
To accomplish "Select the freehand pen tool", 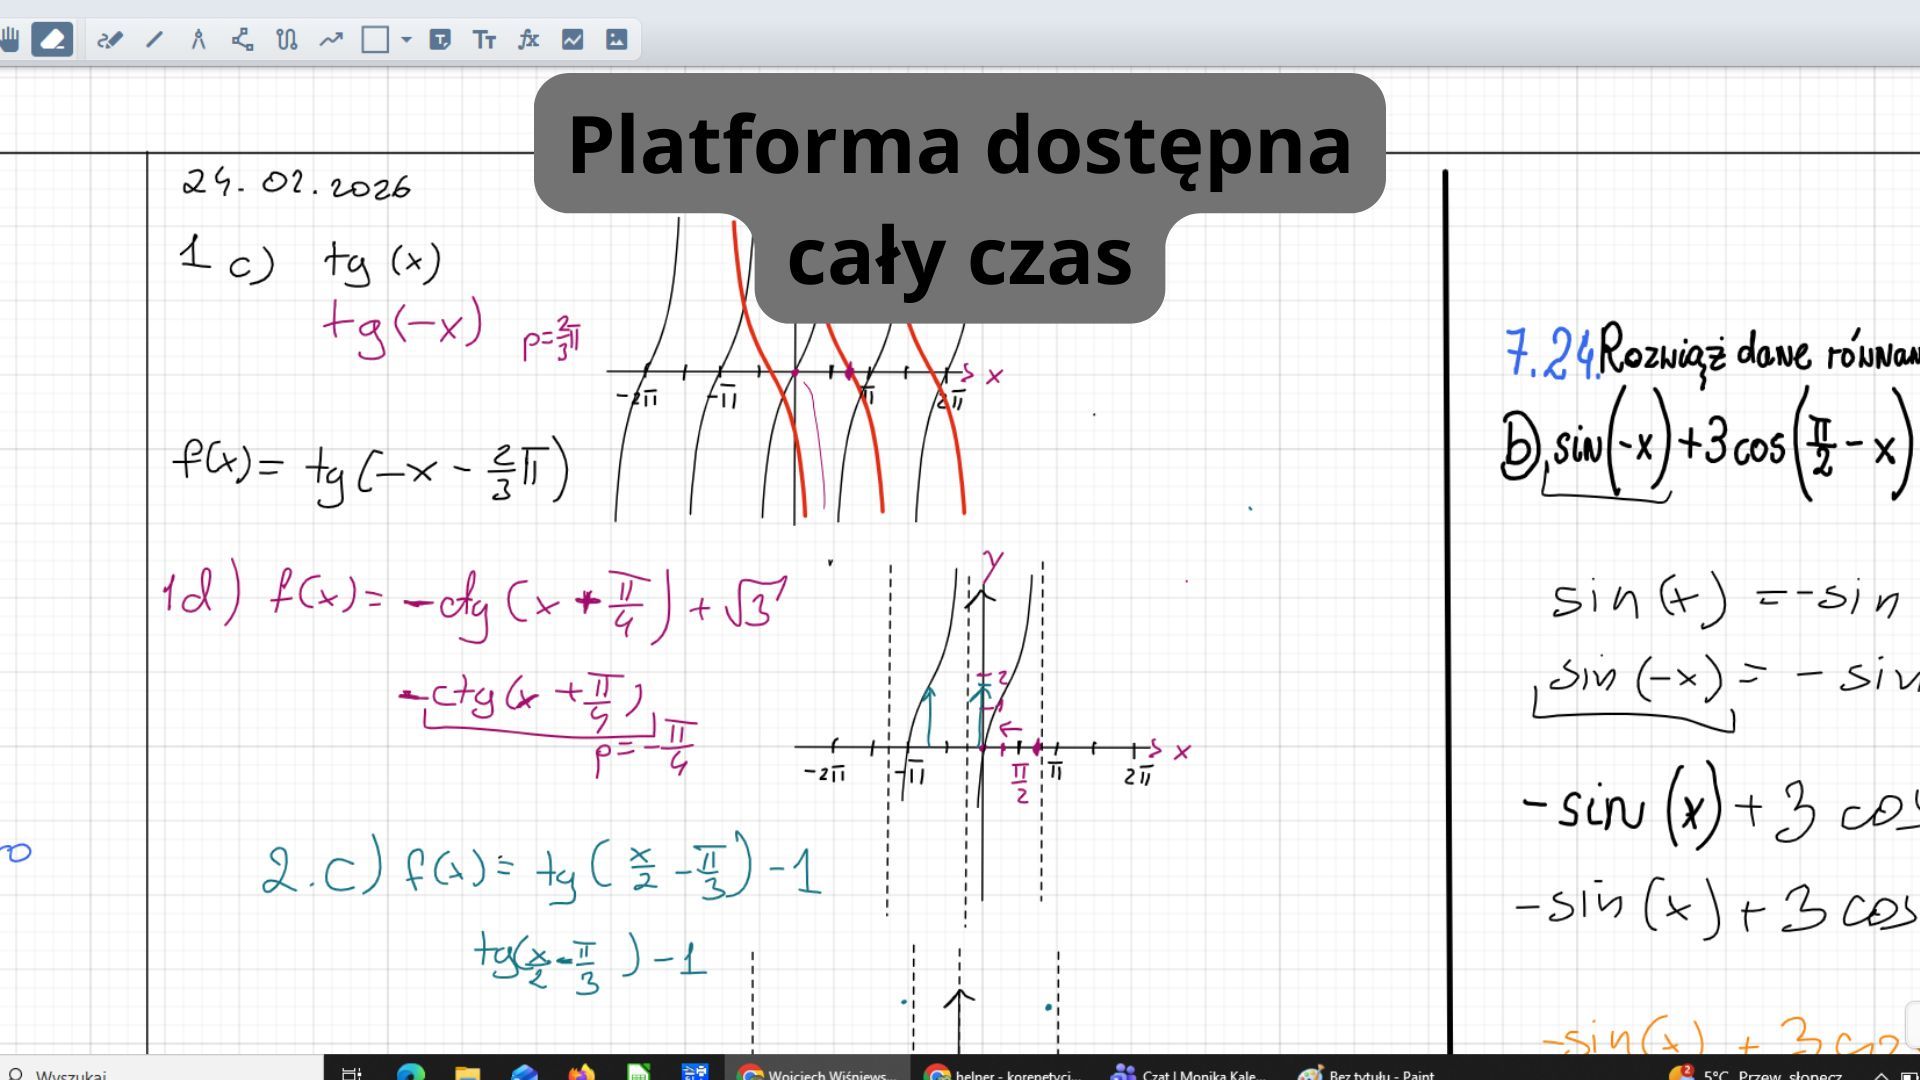I will click(110, 40).
